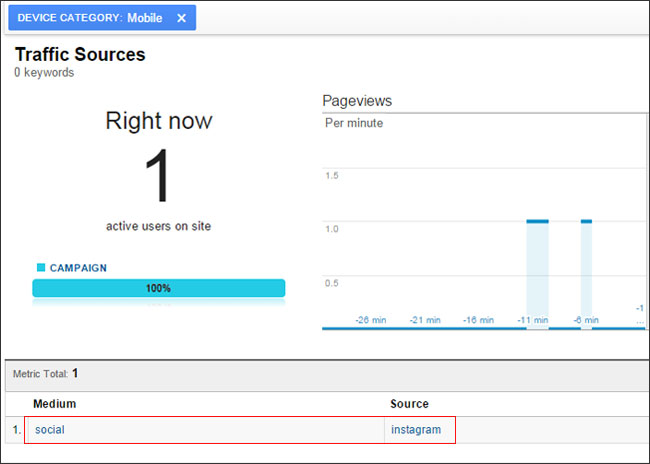Click the Metric Total value
Image resolution: width=650 pixels, height=464 pixels.
click(75, 373)
